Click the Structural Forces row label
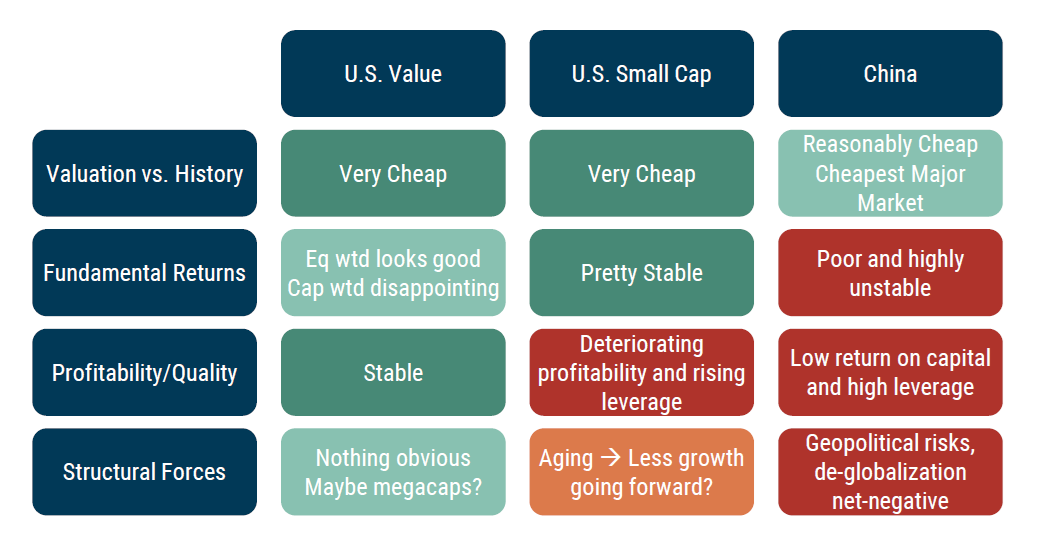The image size is (1046, 536). tap(144, 472)
